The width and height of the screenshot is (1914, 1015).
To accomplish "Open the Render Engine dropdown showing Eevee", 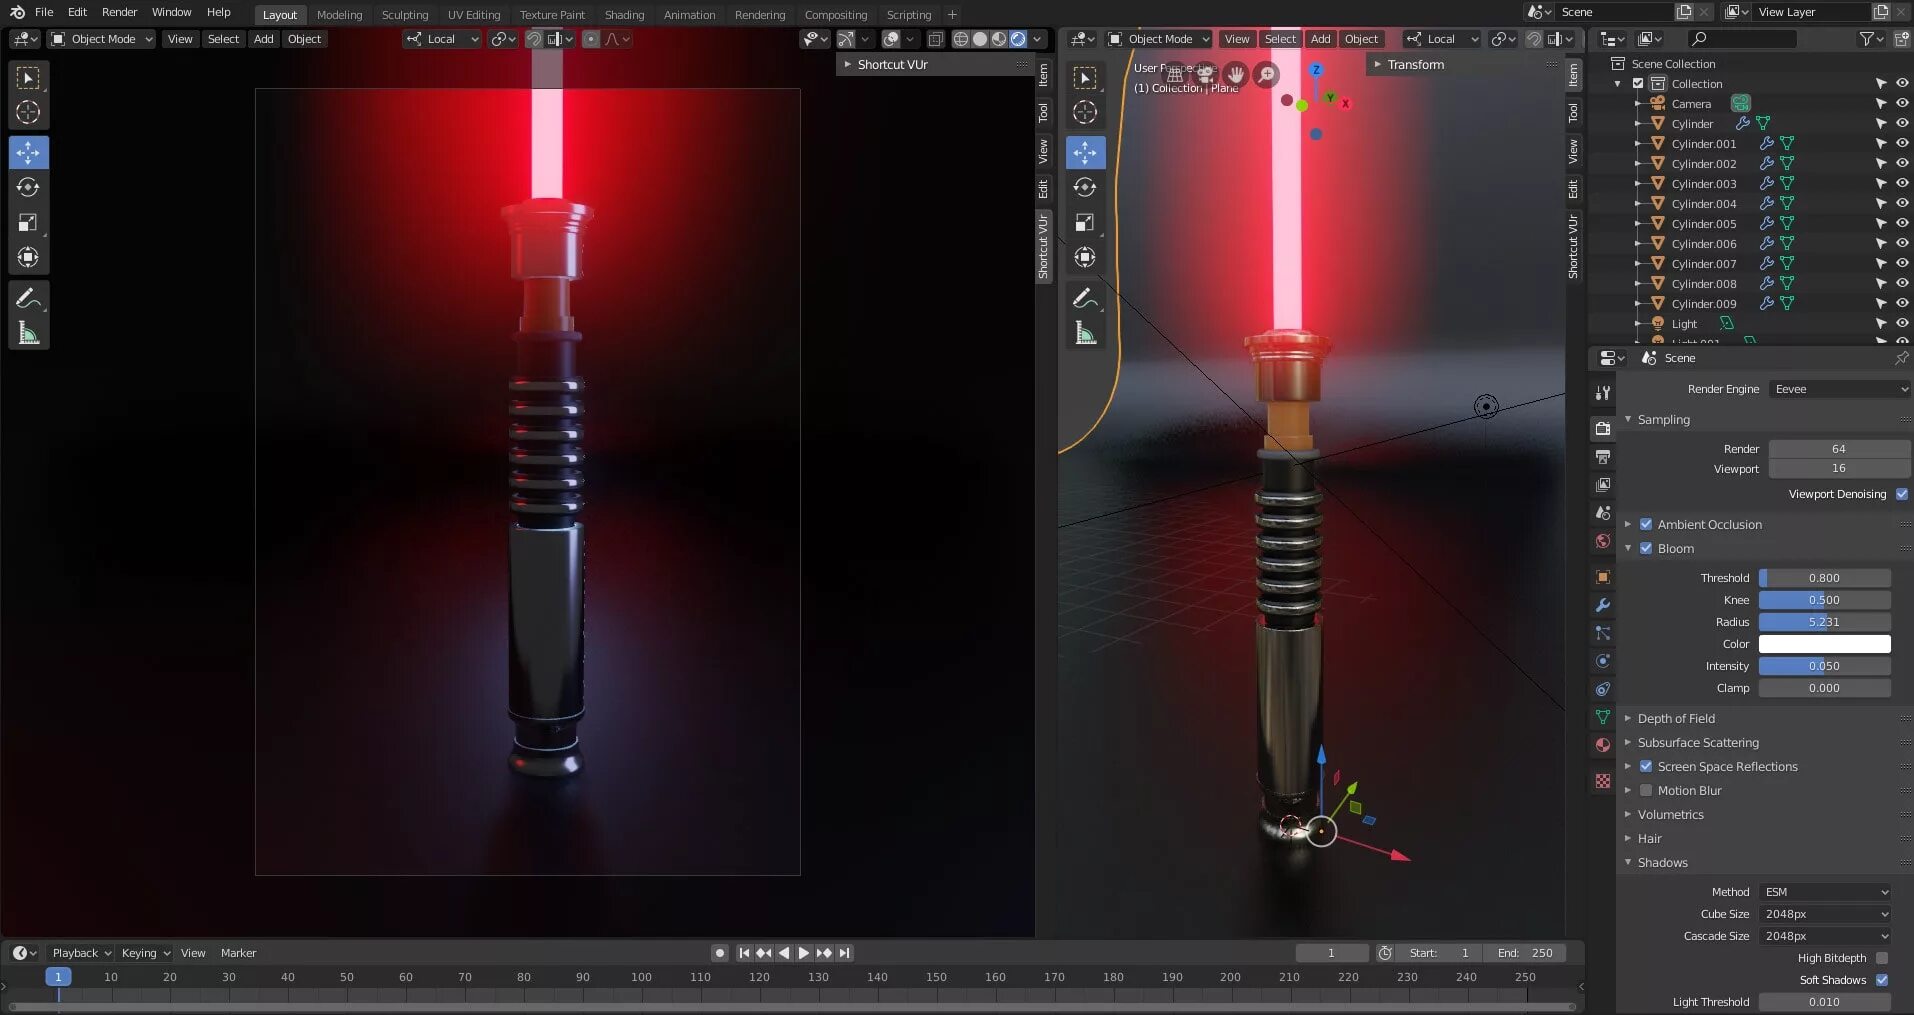I will click(1840, 389).
